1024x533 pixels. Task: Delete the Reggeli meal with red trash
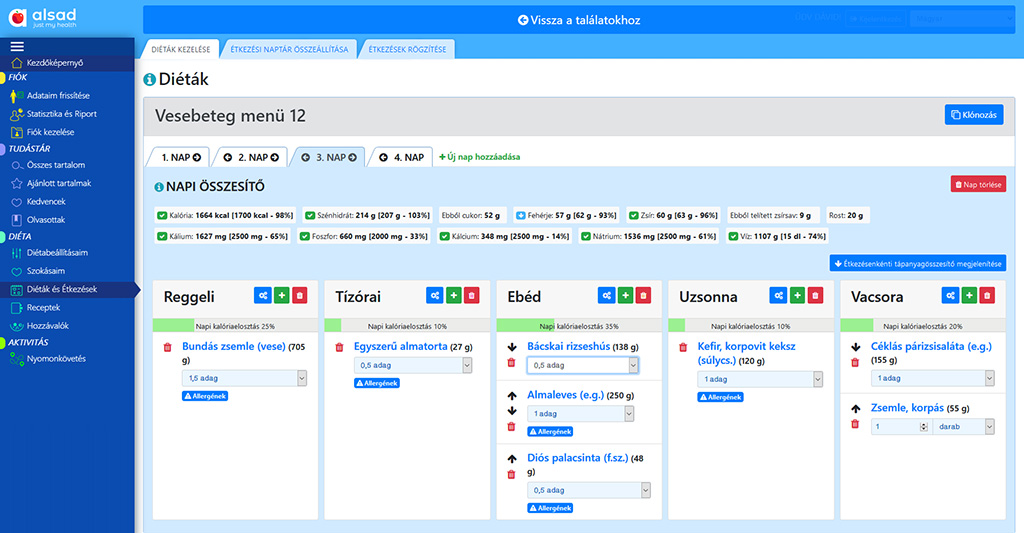(x=300, y=296)
